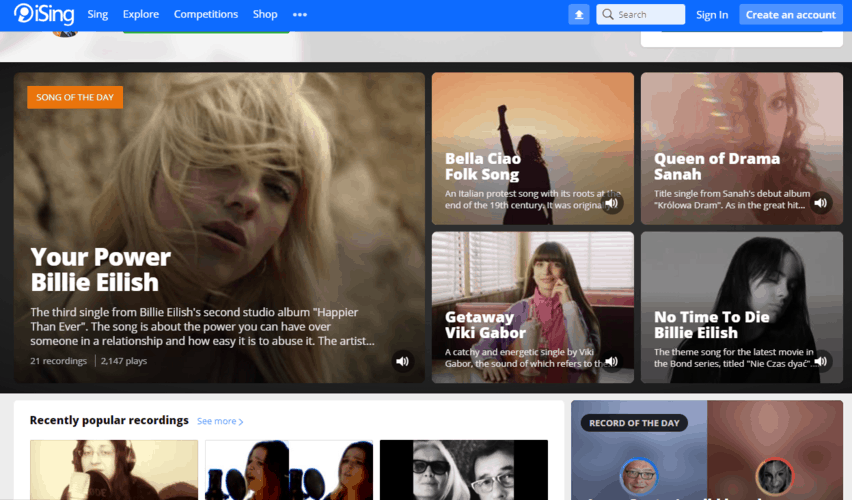Open the iSing logo home page
852x500 pixels.
click(x=44, y=14)
